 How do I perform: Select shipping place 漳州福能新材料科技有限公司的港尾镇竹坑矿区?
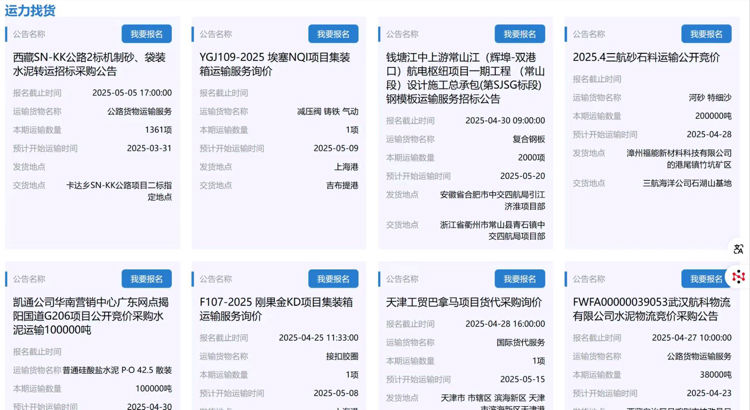679,159
